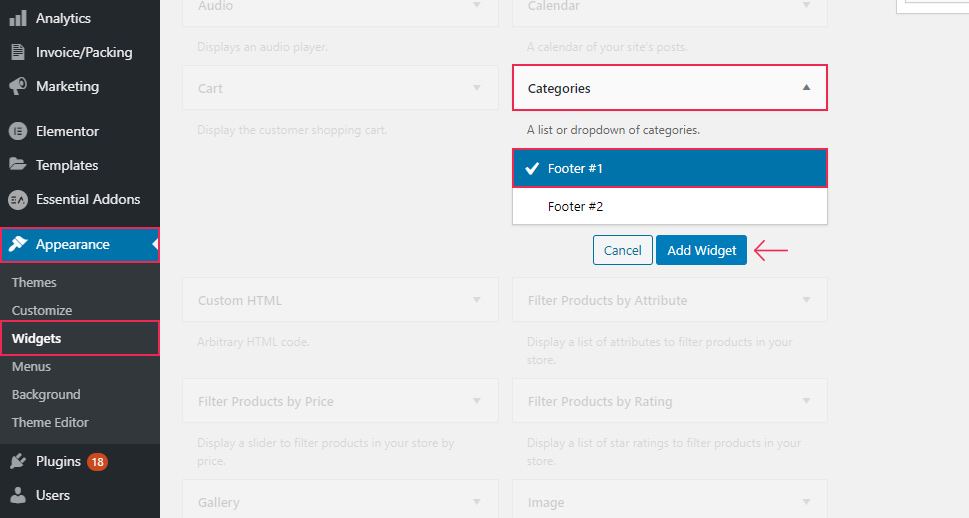This screenshot has width=969, height=518.
Task: Select the checked Footer #1 option
Action: click(669, 169)
